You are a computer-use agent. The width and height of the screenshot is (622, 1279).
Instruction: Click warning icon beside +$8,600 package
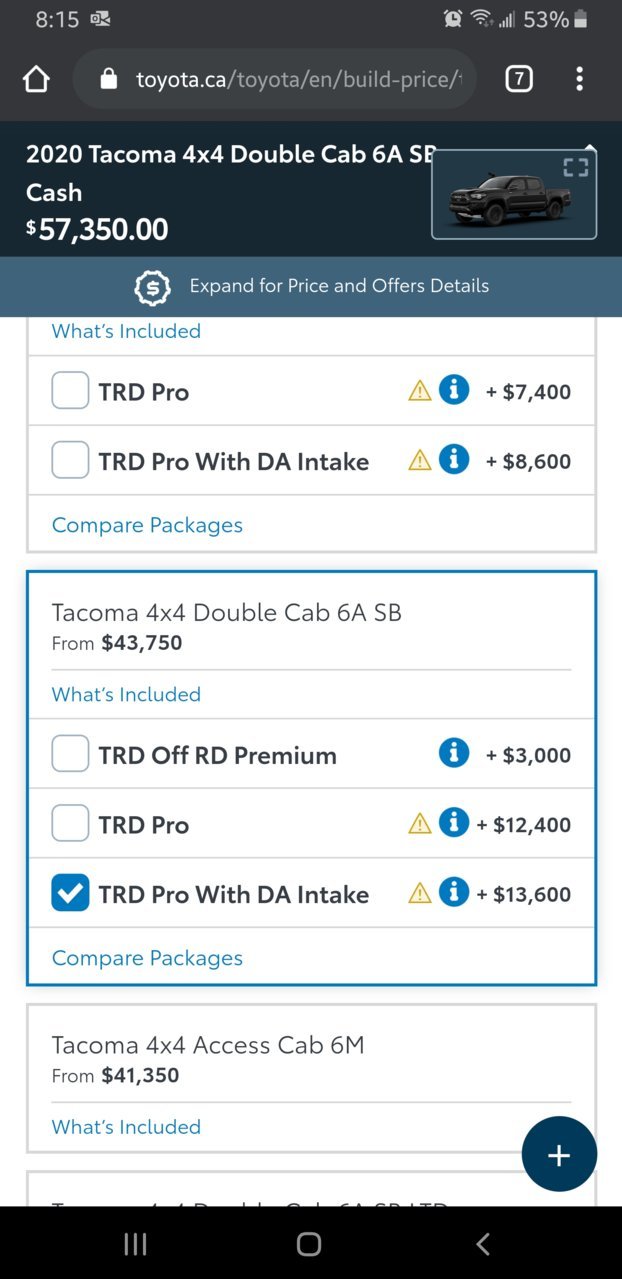click(420, 460)
